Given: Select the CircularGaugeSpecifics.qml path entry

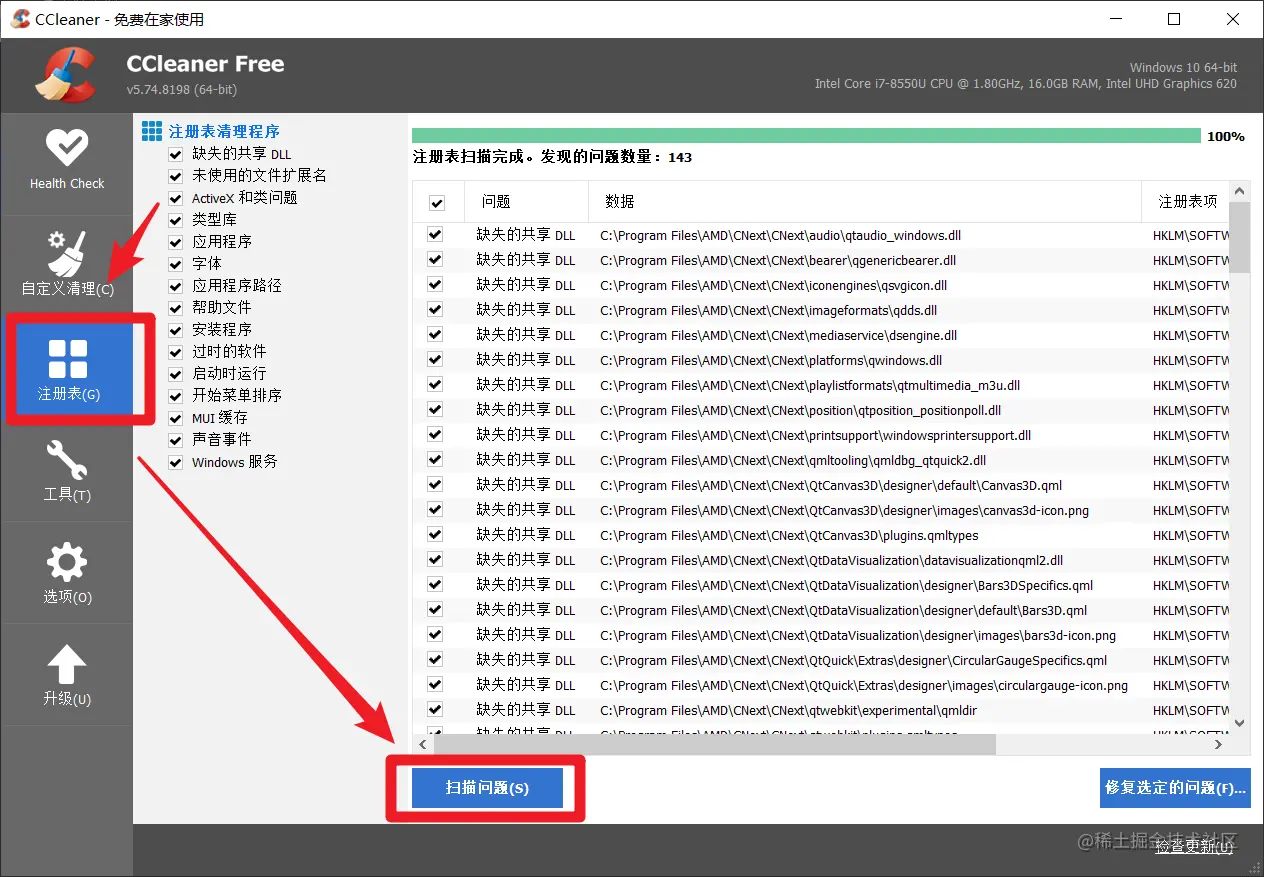Looking at the screenshot, I should pyautogui.click(x=853, y=660).
